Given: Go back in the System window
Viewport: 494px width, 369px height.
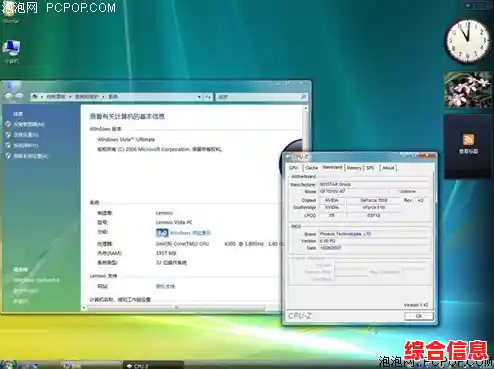Looking at the screenshot, I should pyautogui.click(x=8, y=96).
